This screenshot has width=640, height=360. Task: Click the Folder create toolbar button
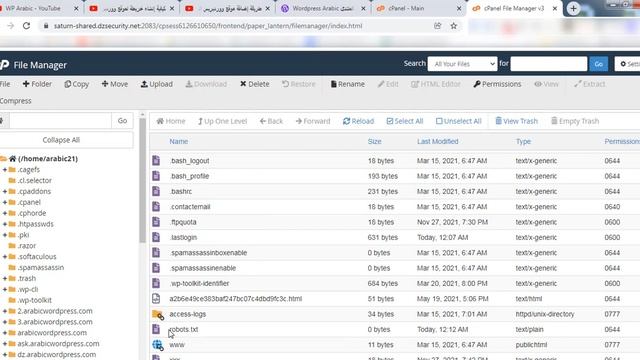coord(37,84)
